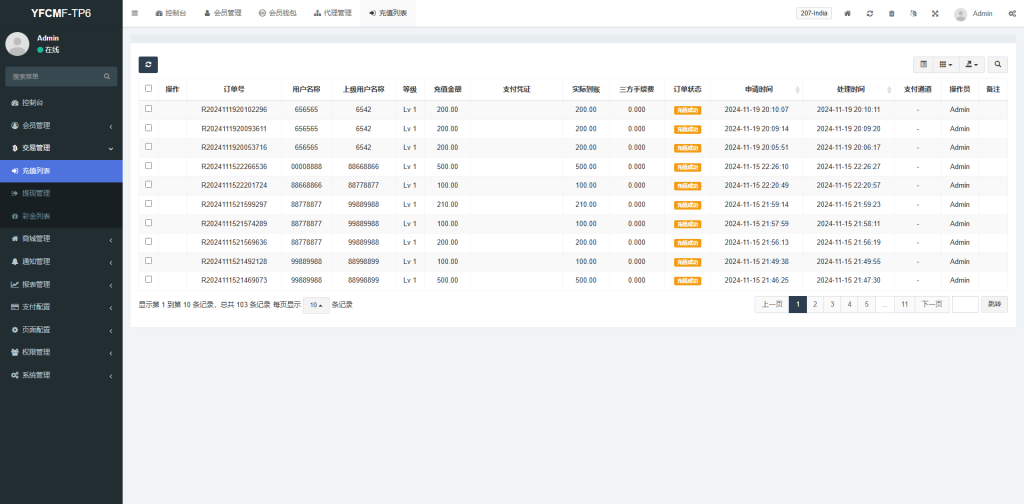Click the table refresh button

pyautogui.click(x=148, y=64)
